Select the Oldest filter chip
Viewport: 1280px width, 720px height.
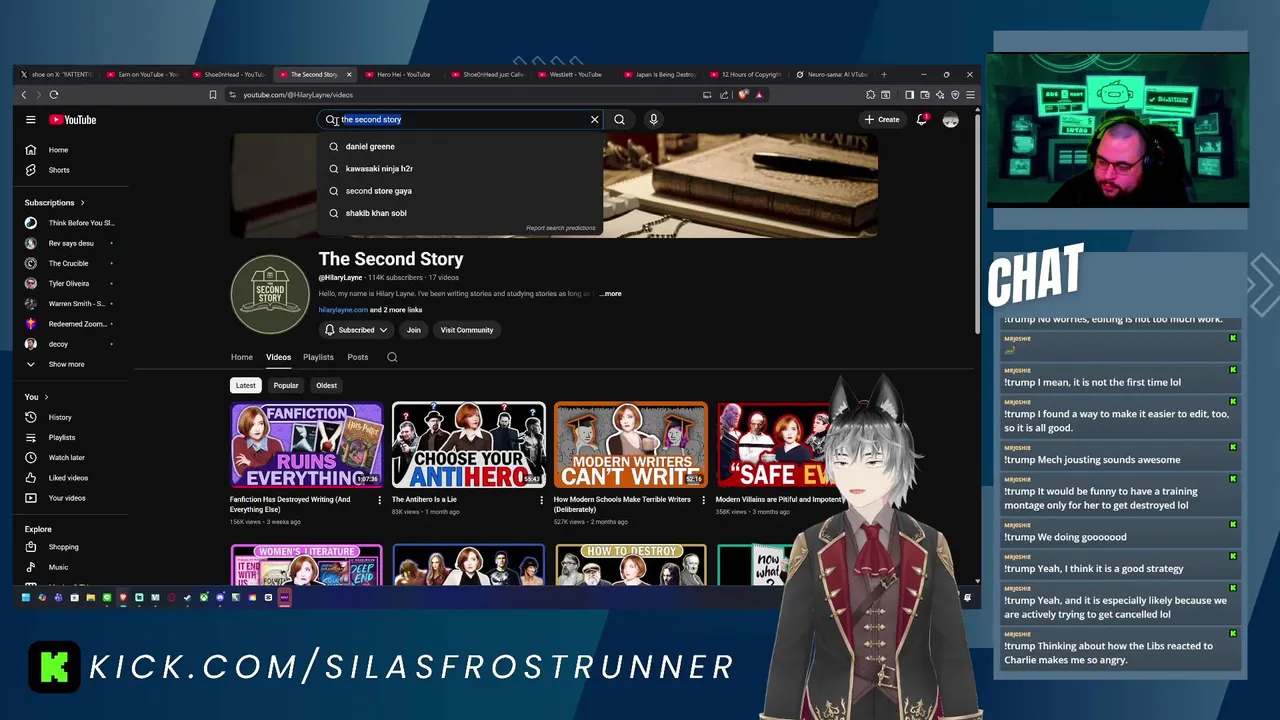(327, 385)
